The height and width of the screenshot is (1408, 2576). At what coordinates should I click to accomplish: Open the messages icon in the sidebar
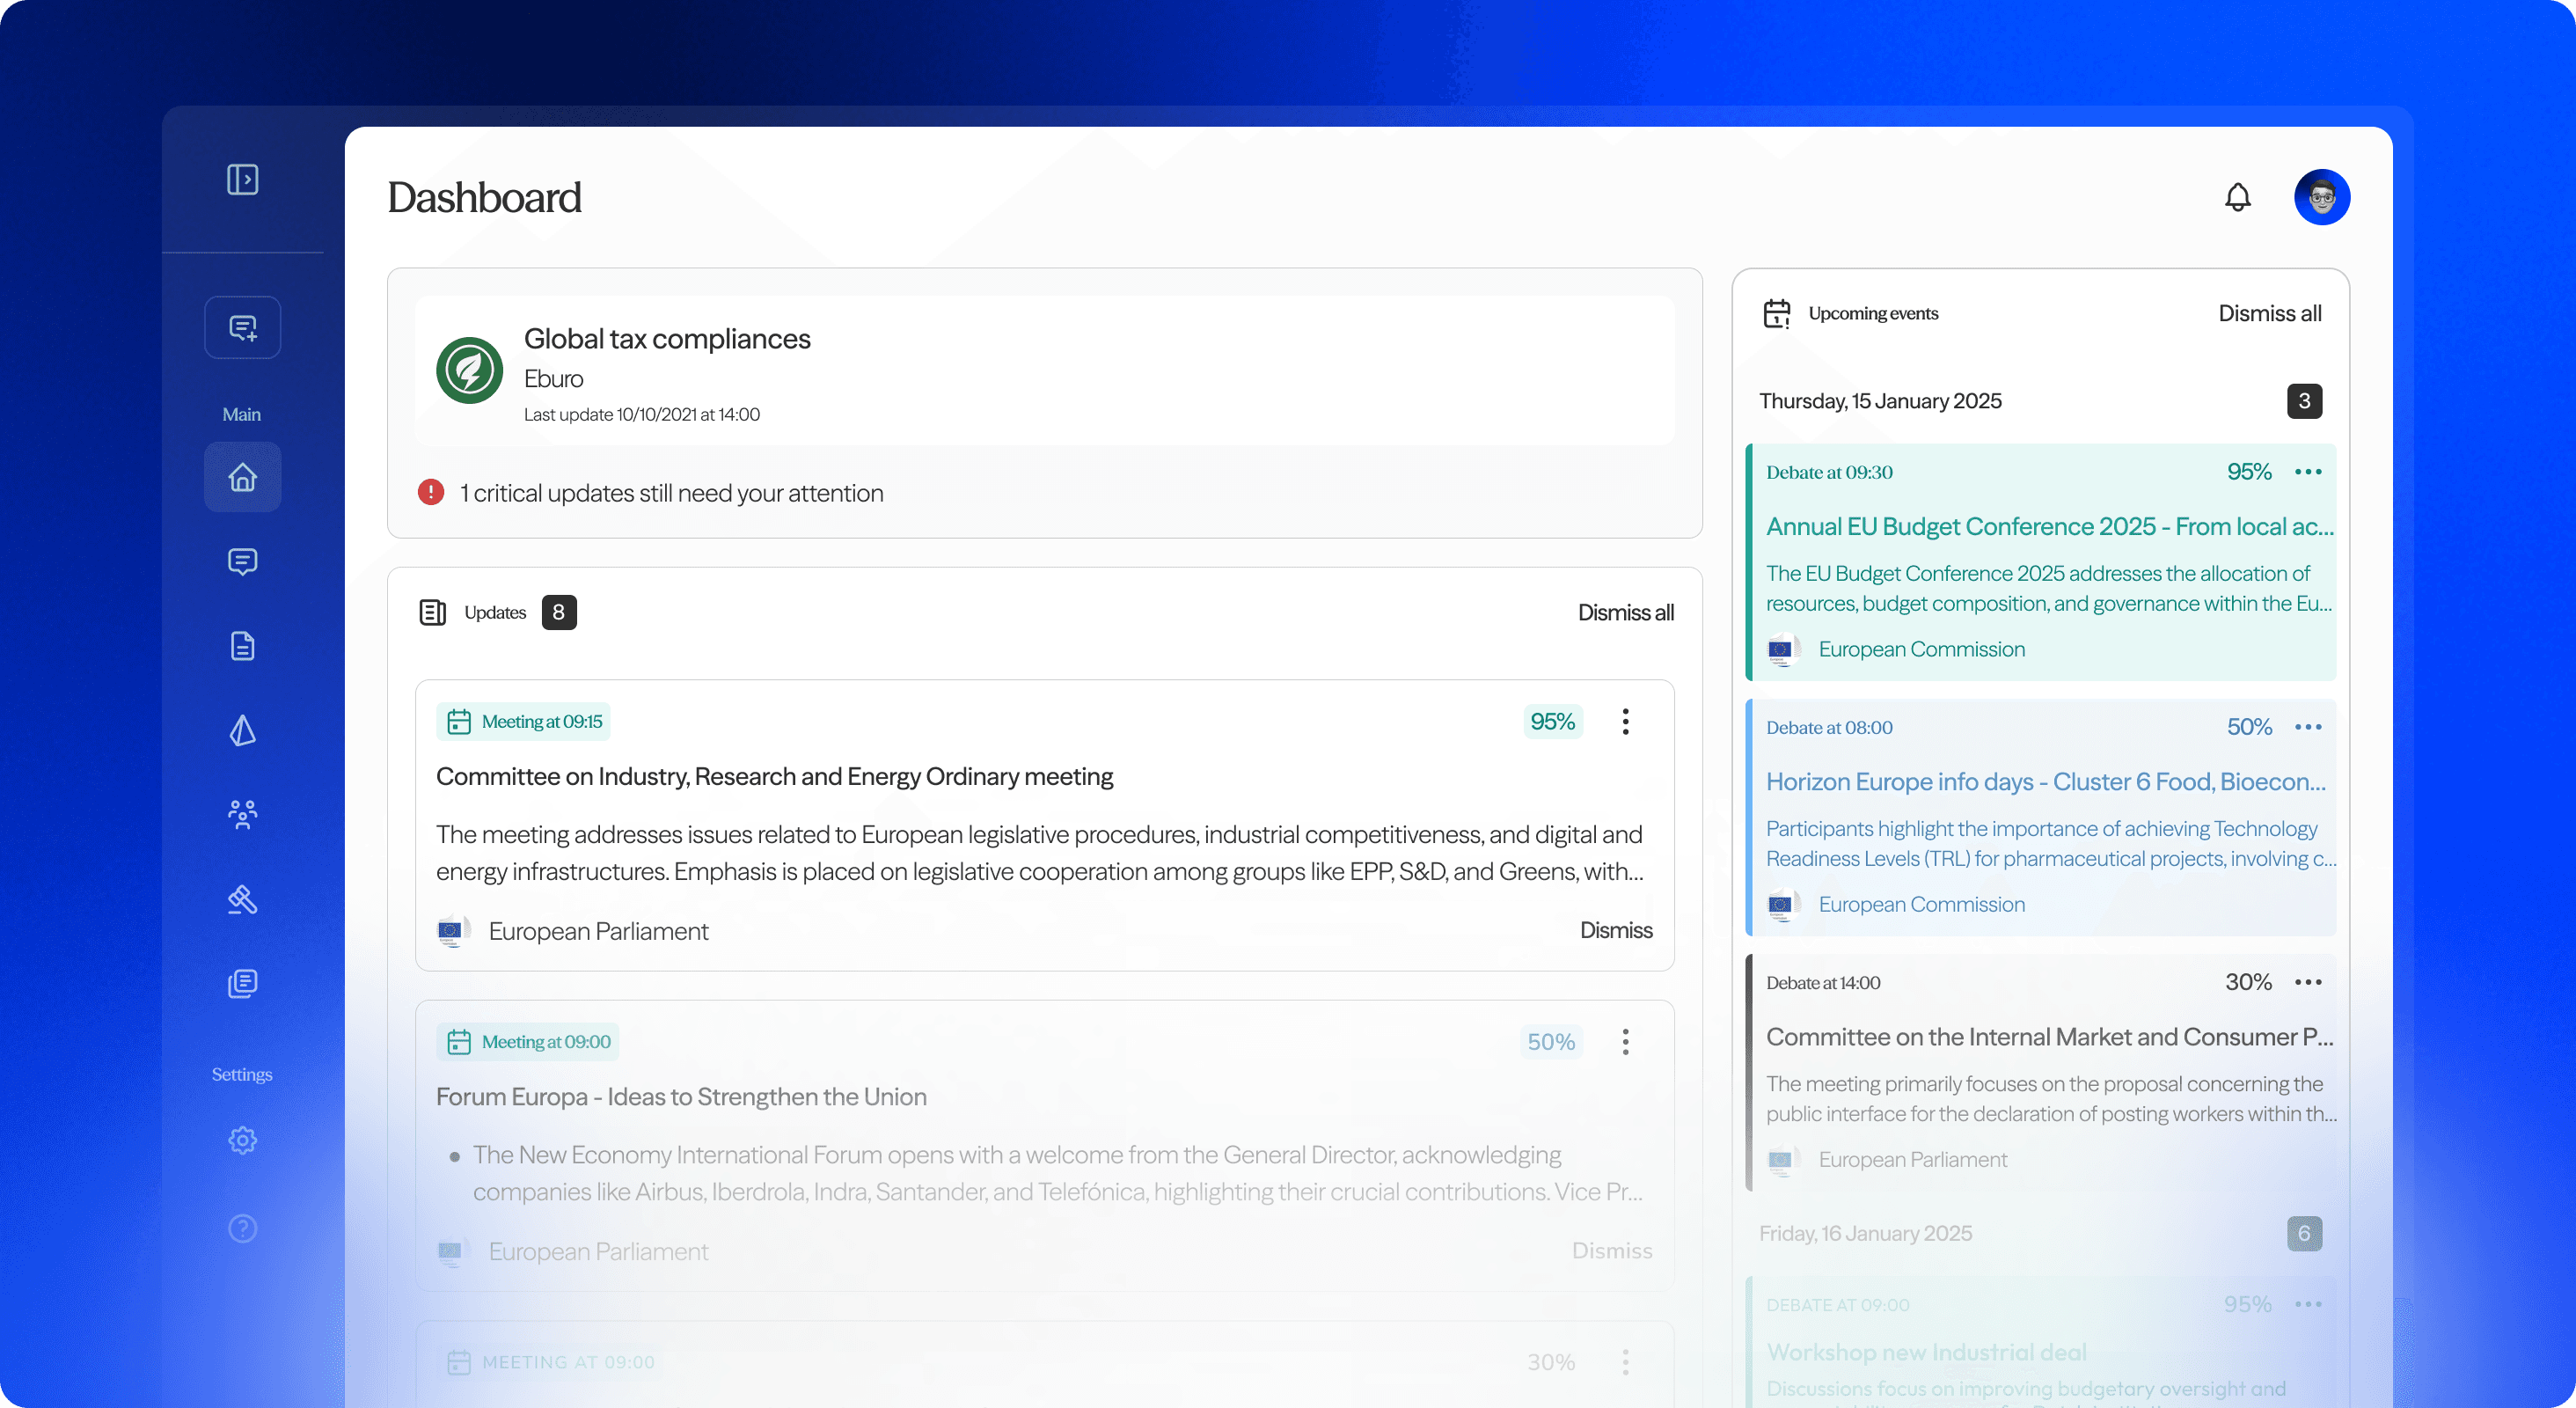[x=242, y=561]
